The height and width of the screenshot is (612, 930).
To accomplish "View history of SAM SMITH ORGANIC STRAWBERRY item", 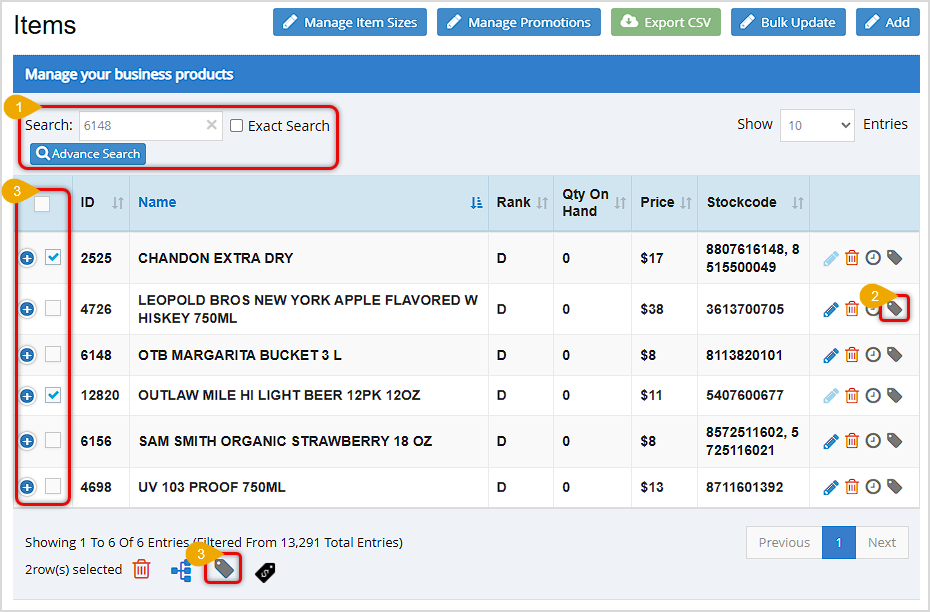I will click(x=872, y=440).
